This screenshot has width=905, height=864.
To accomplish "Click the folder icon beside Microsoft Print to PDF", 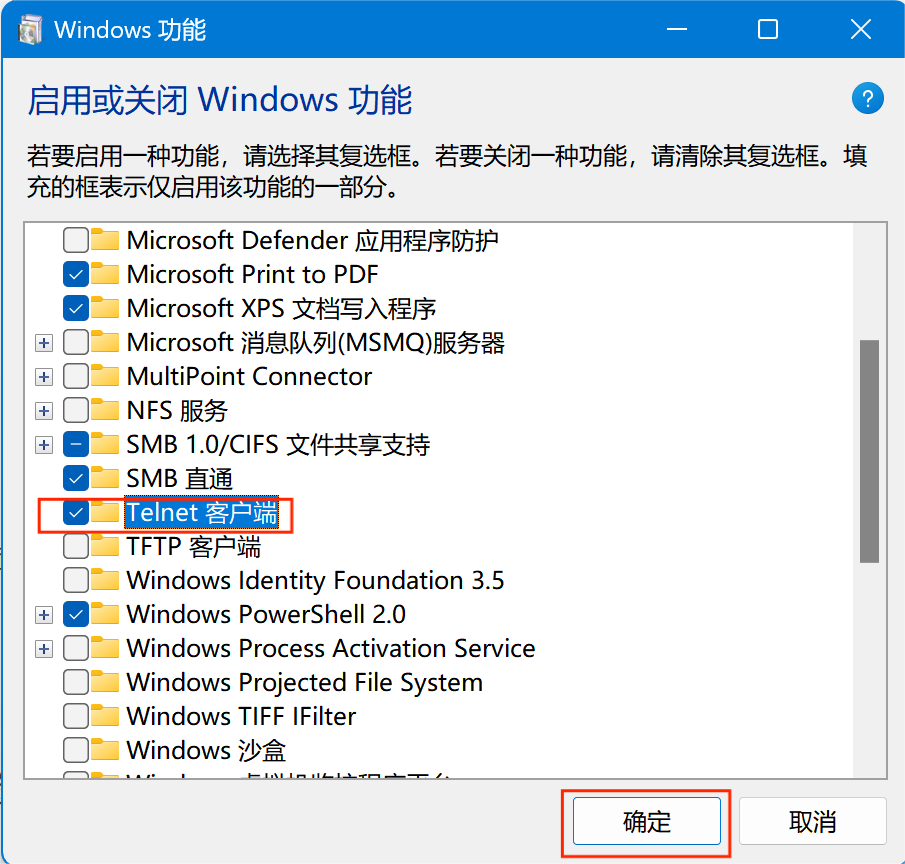I will pyautogui.click(x=105, y=274).
